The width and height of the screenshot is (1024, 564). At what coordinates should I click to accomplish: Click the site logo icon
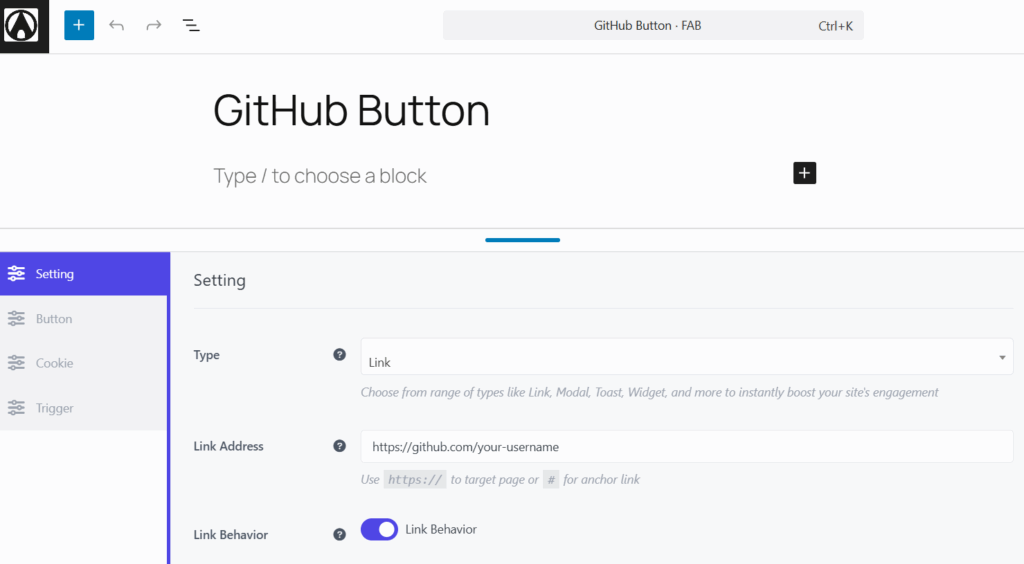24,26
